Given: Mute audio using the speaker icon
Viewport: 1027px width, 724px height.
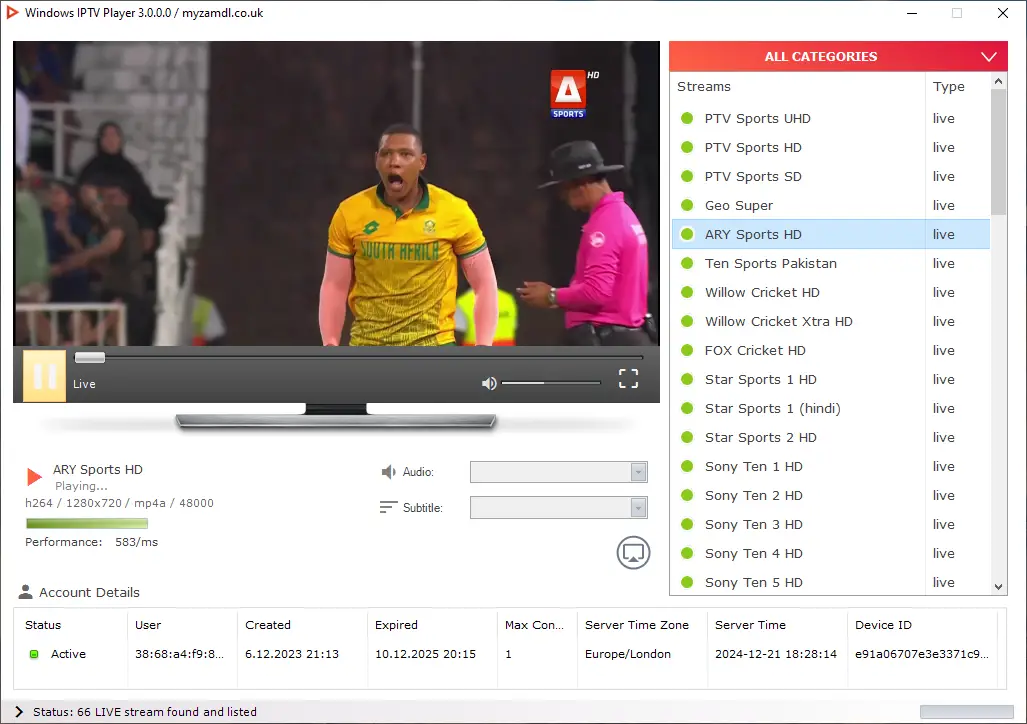Looking at the screenshot, I should point(489,383).
